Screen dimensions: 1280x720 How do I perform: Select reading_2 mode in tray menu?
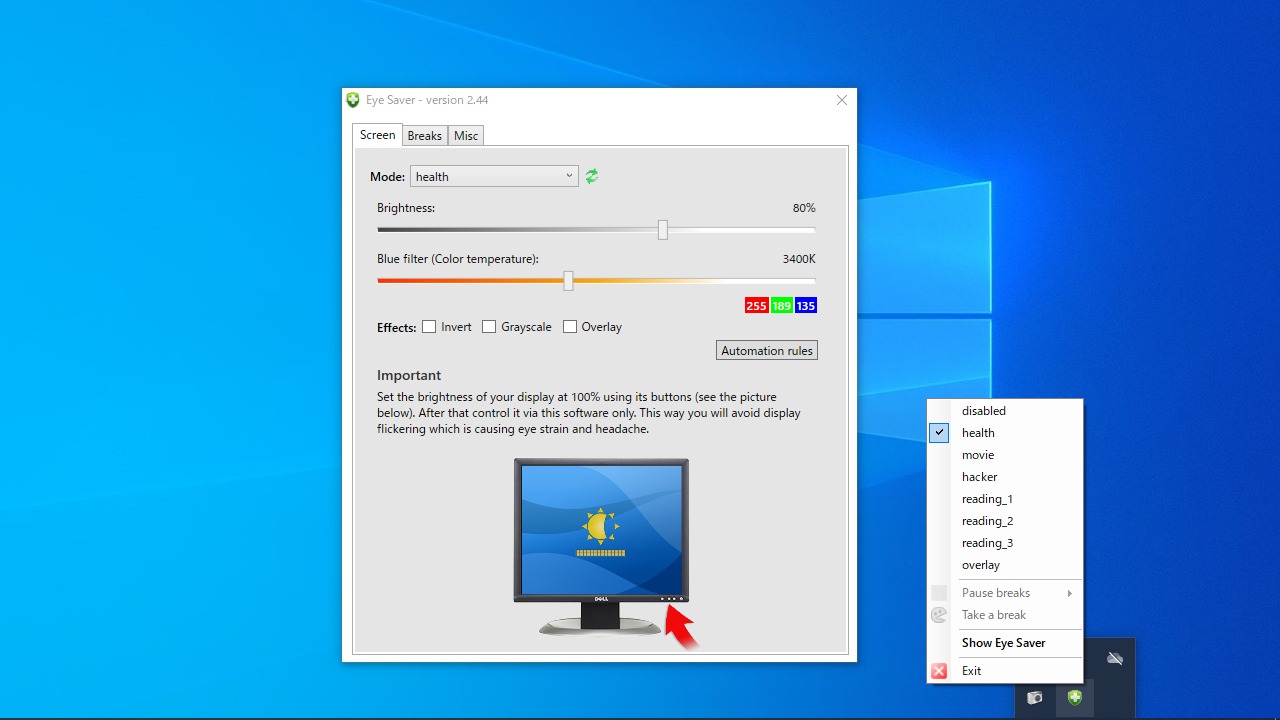1005,521
